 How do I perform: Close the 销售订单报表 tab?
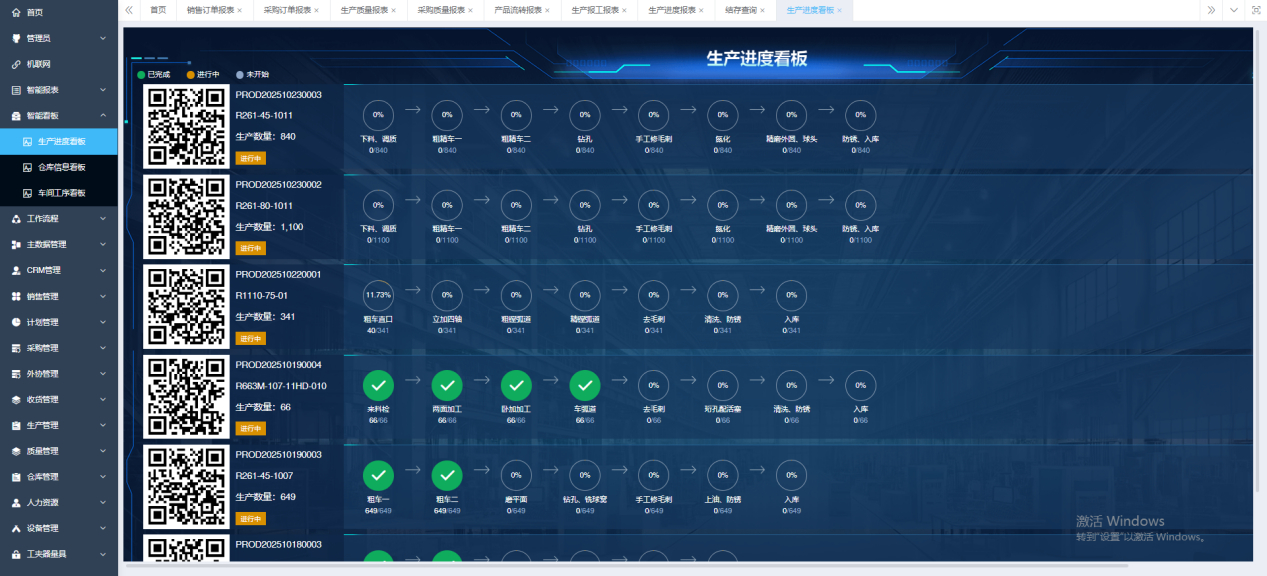click(x=240, y=10)
